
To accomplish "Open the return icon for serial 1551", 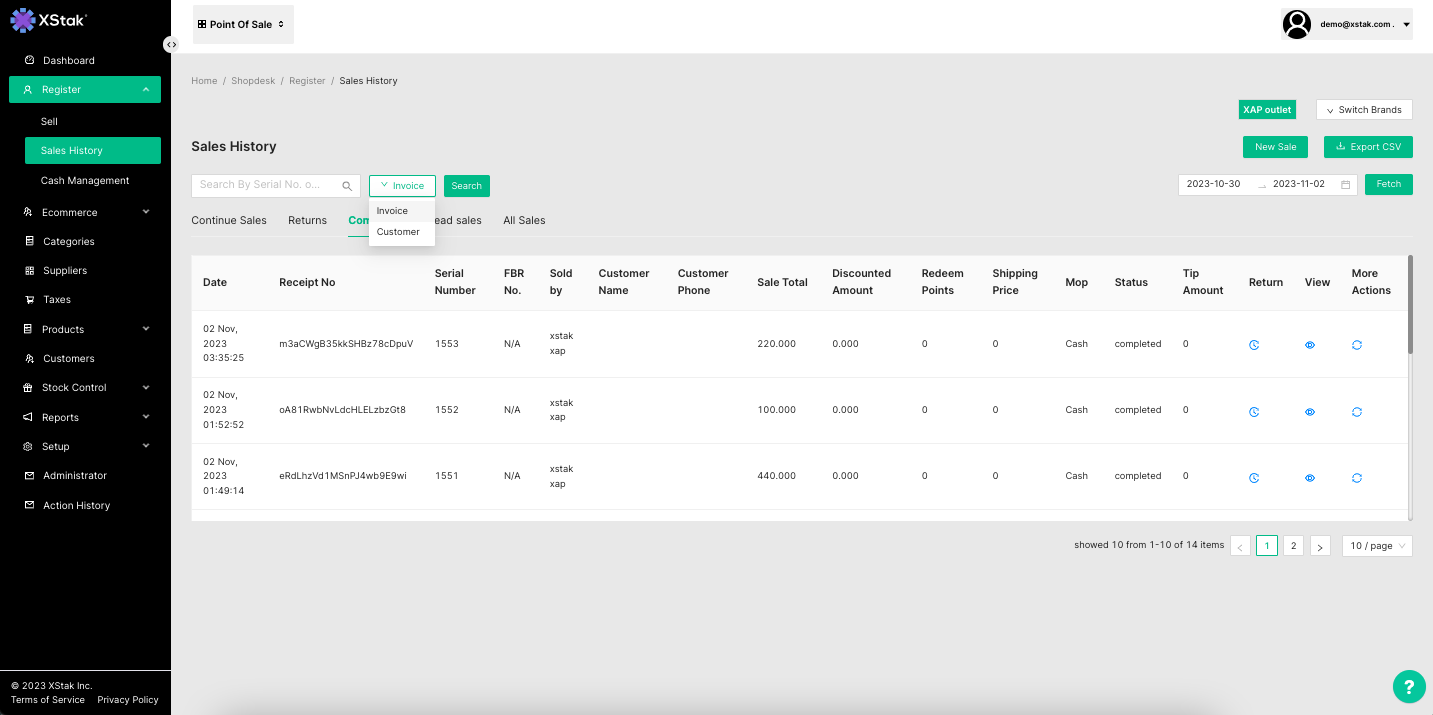I will tap(1254, 478).
